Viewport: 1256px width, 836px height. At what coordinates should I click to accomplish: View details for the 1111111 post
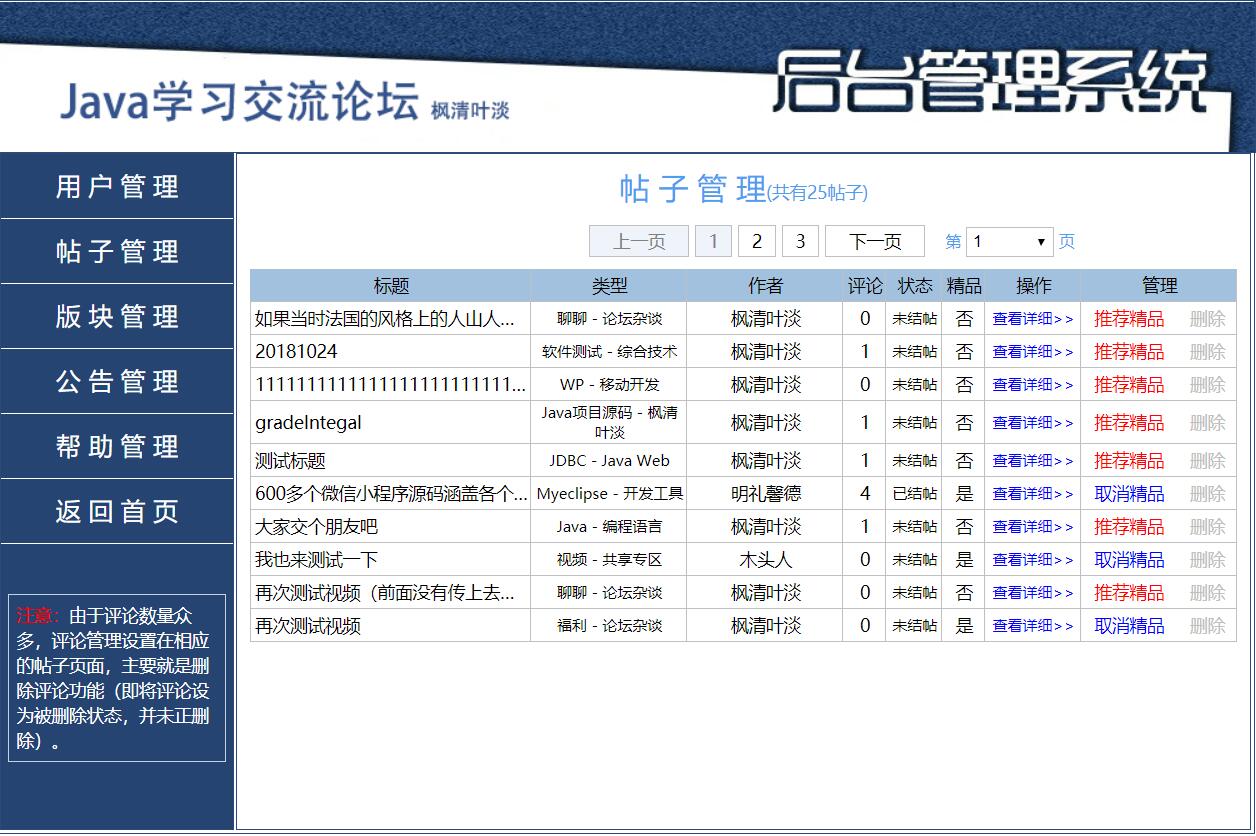click(x=1033, y=385)
